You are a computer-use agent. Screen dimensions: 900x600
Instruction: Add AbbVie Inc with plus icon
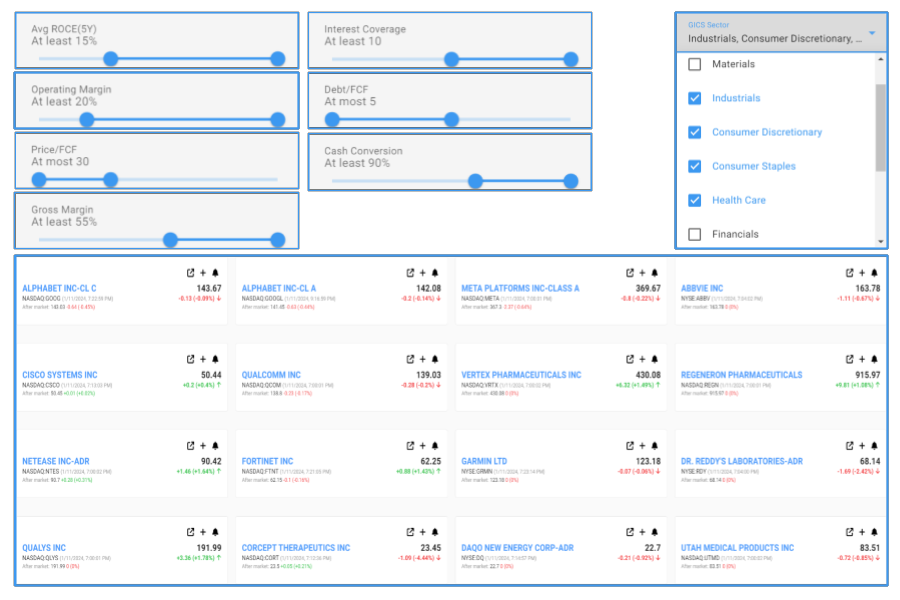tap(862, 273)
